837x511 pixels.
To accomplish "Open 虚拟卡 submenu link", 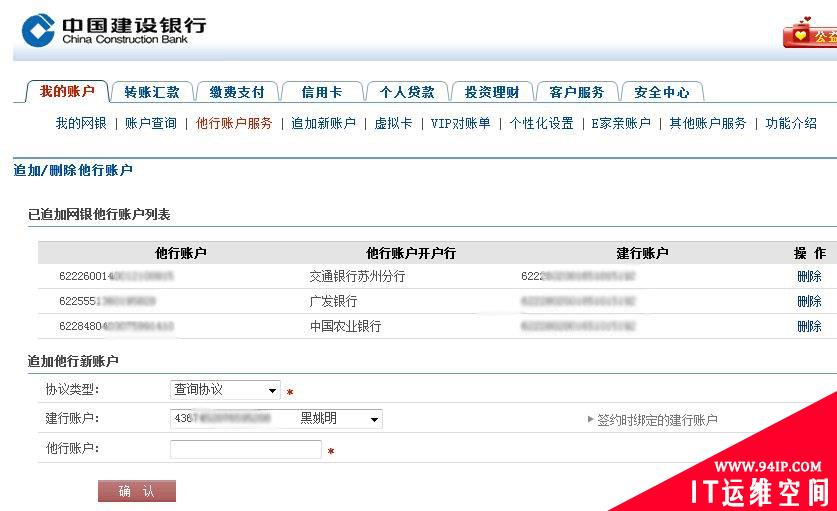I will pyautogui.click(x=393, y=123).
